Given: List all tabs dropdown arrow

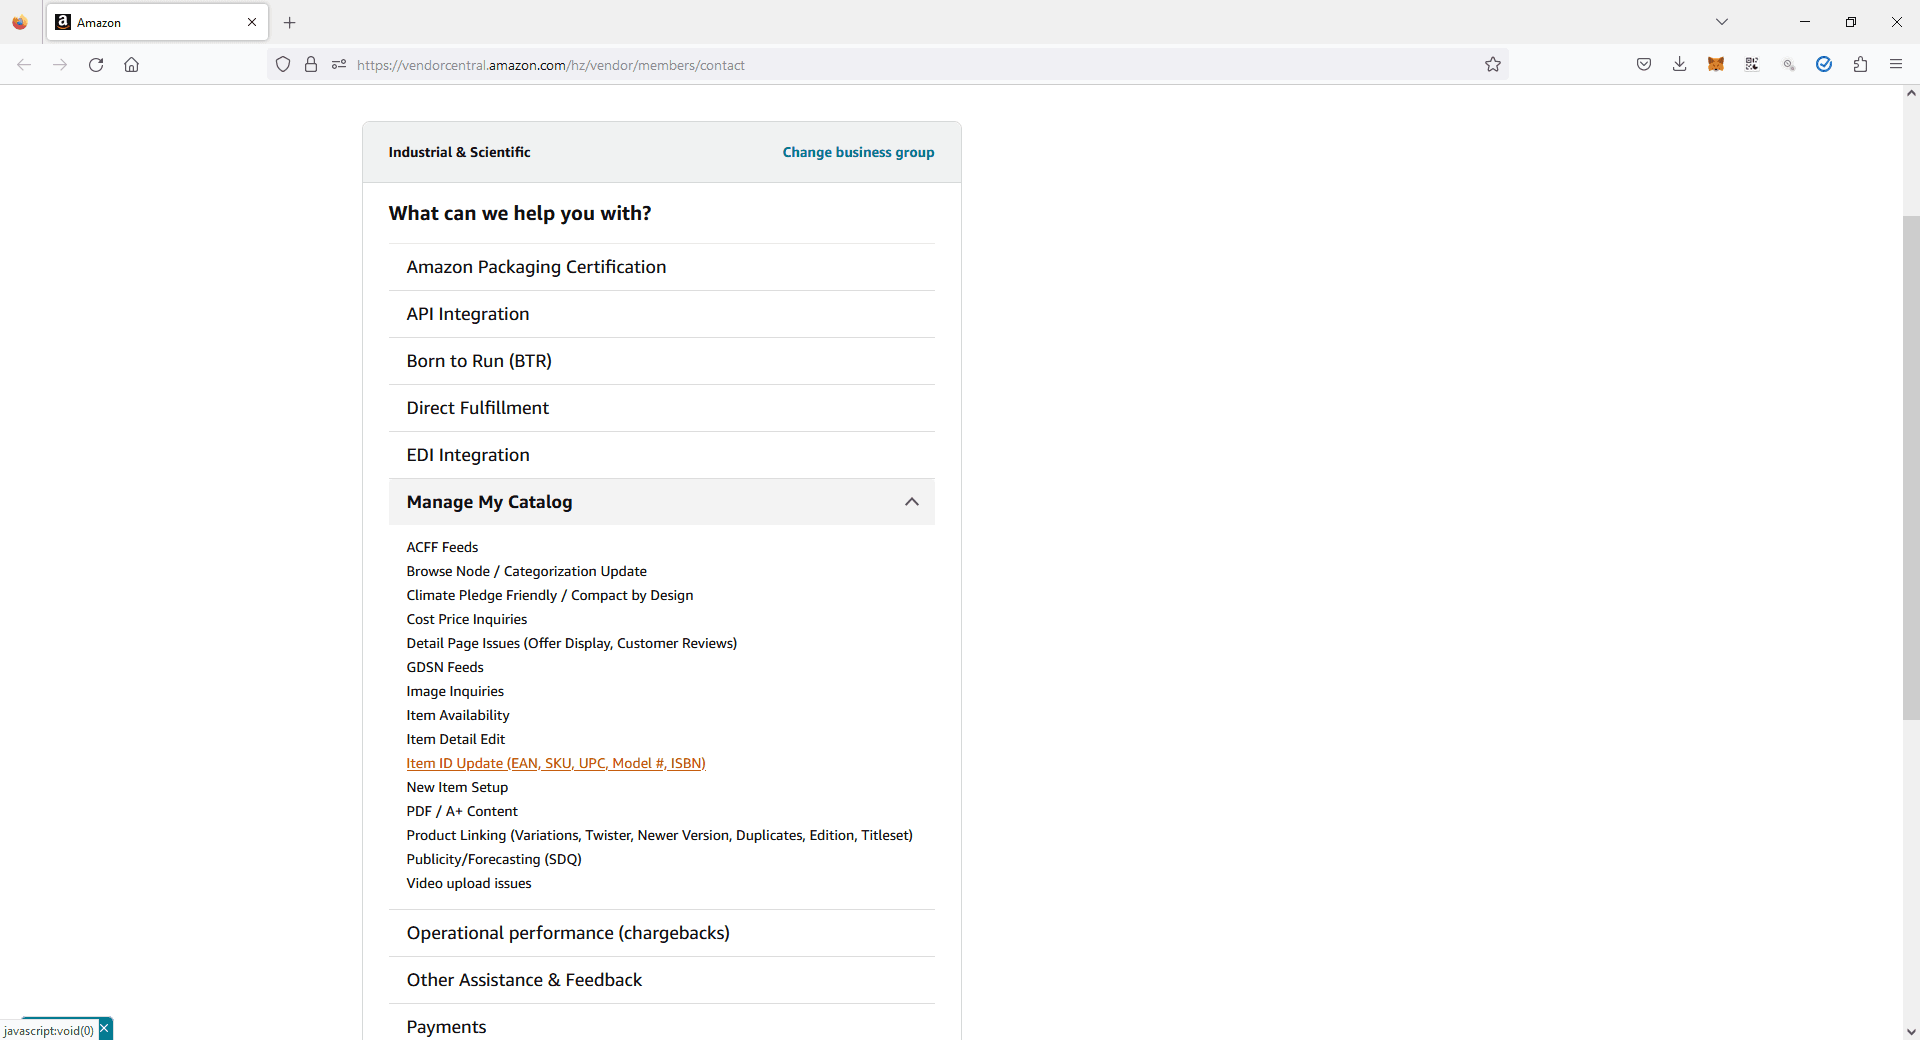Looking at the screenshot, I should click(x=1722, y=22).
